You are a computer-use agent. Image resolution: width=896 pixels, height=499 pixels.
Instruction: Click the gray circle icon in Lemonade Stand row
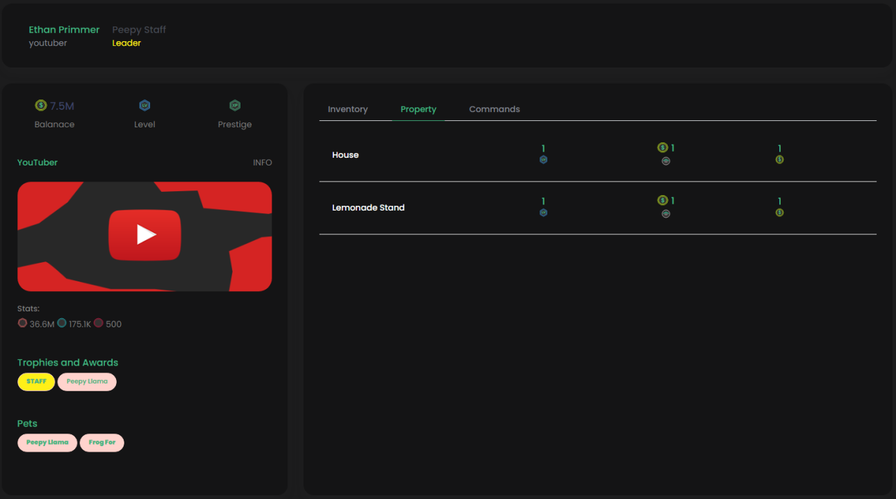(x=666, y=214)
